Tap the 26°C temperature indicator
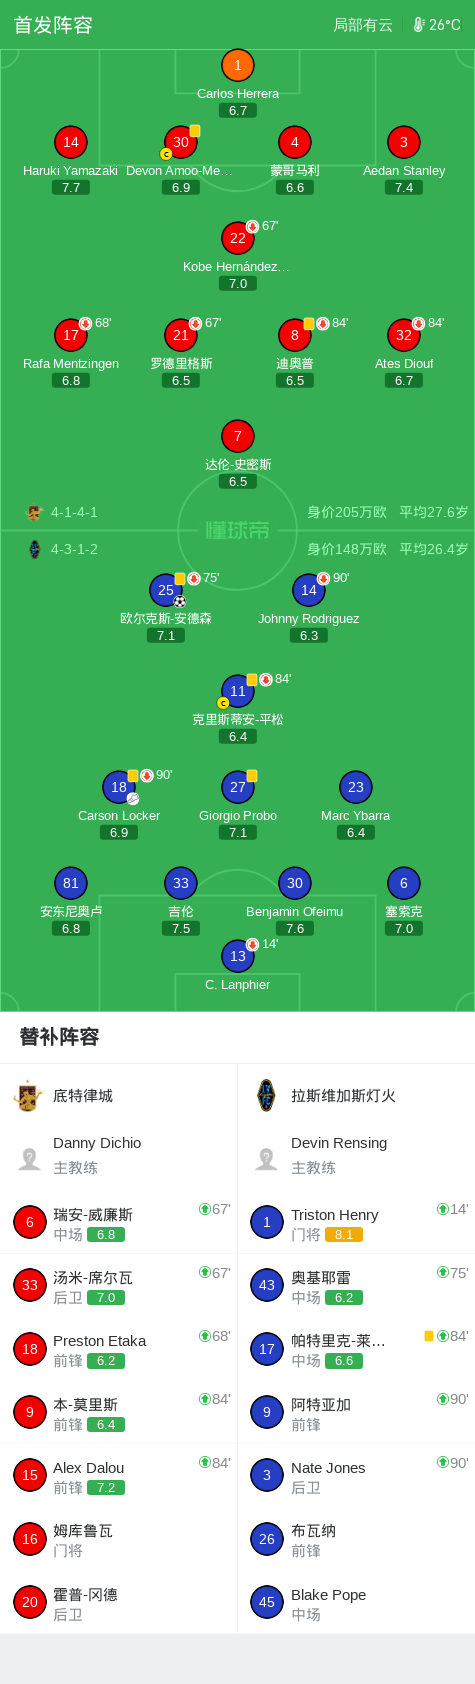The width and height of the screenshot is (475, 1684). [x=437, y=25]
